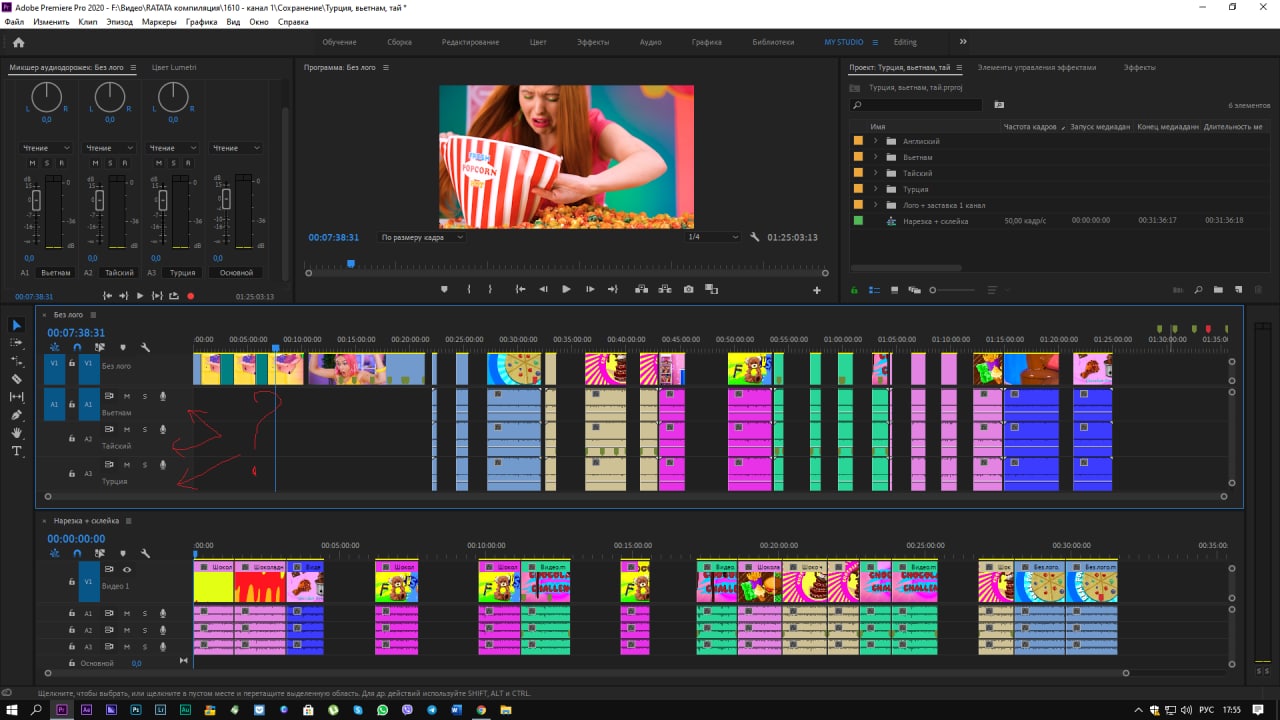Open По размеру кадра zoom dropdown
The image size is (1280, 720).
tap(421, 237)
